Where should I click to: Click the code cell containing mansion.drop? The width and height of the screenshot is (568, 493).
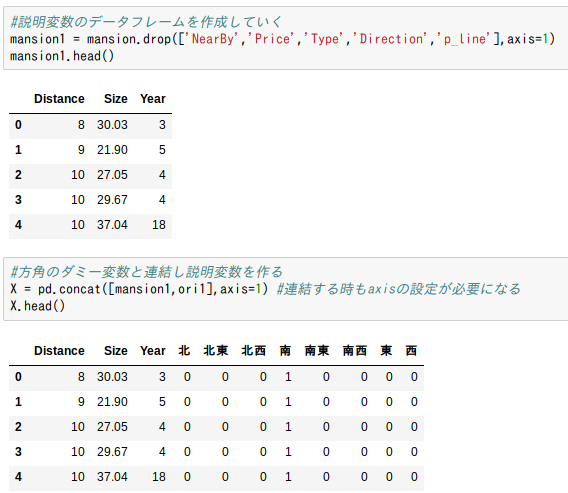(285, 38)
